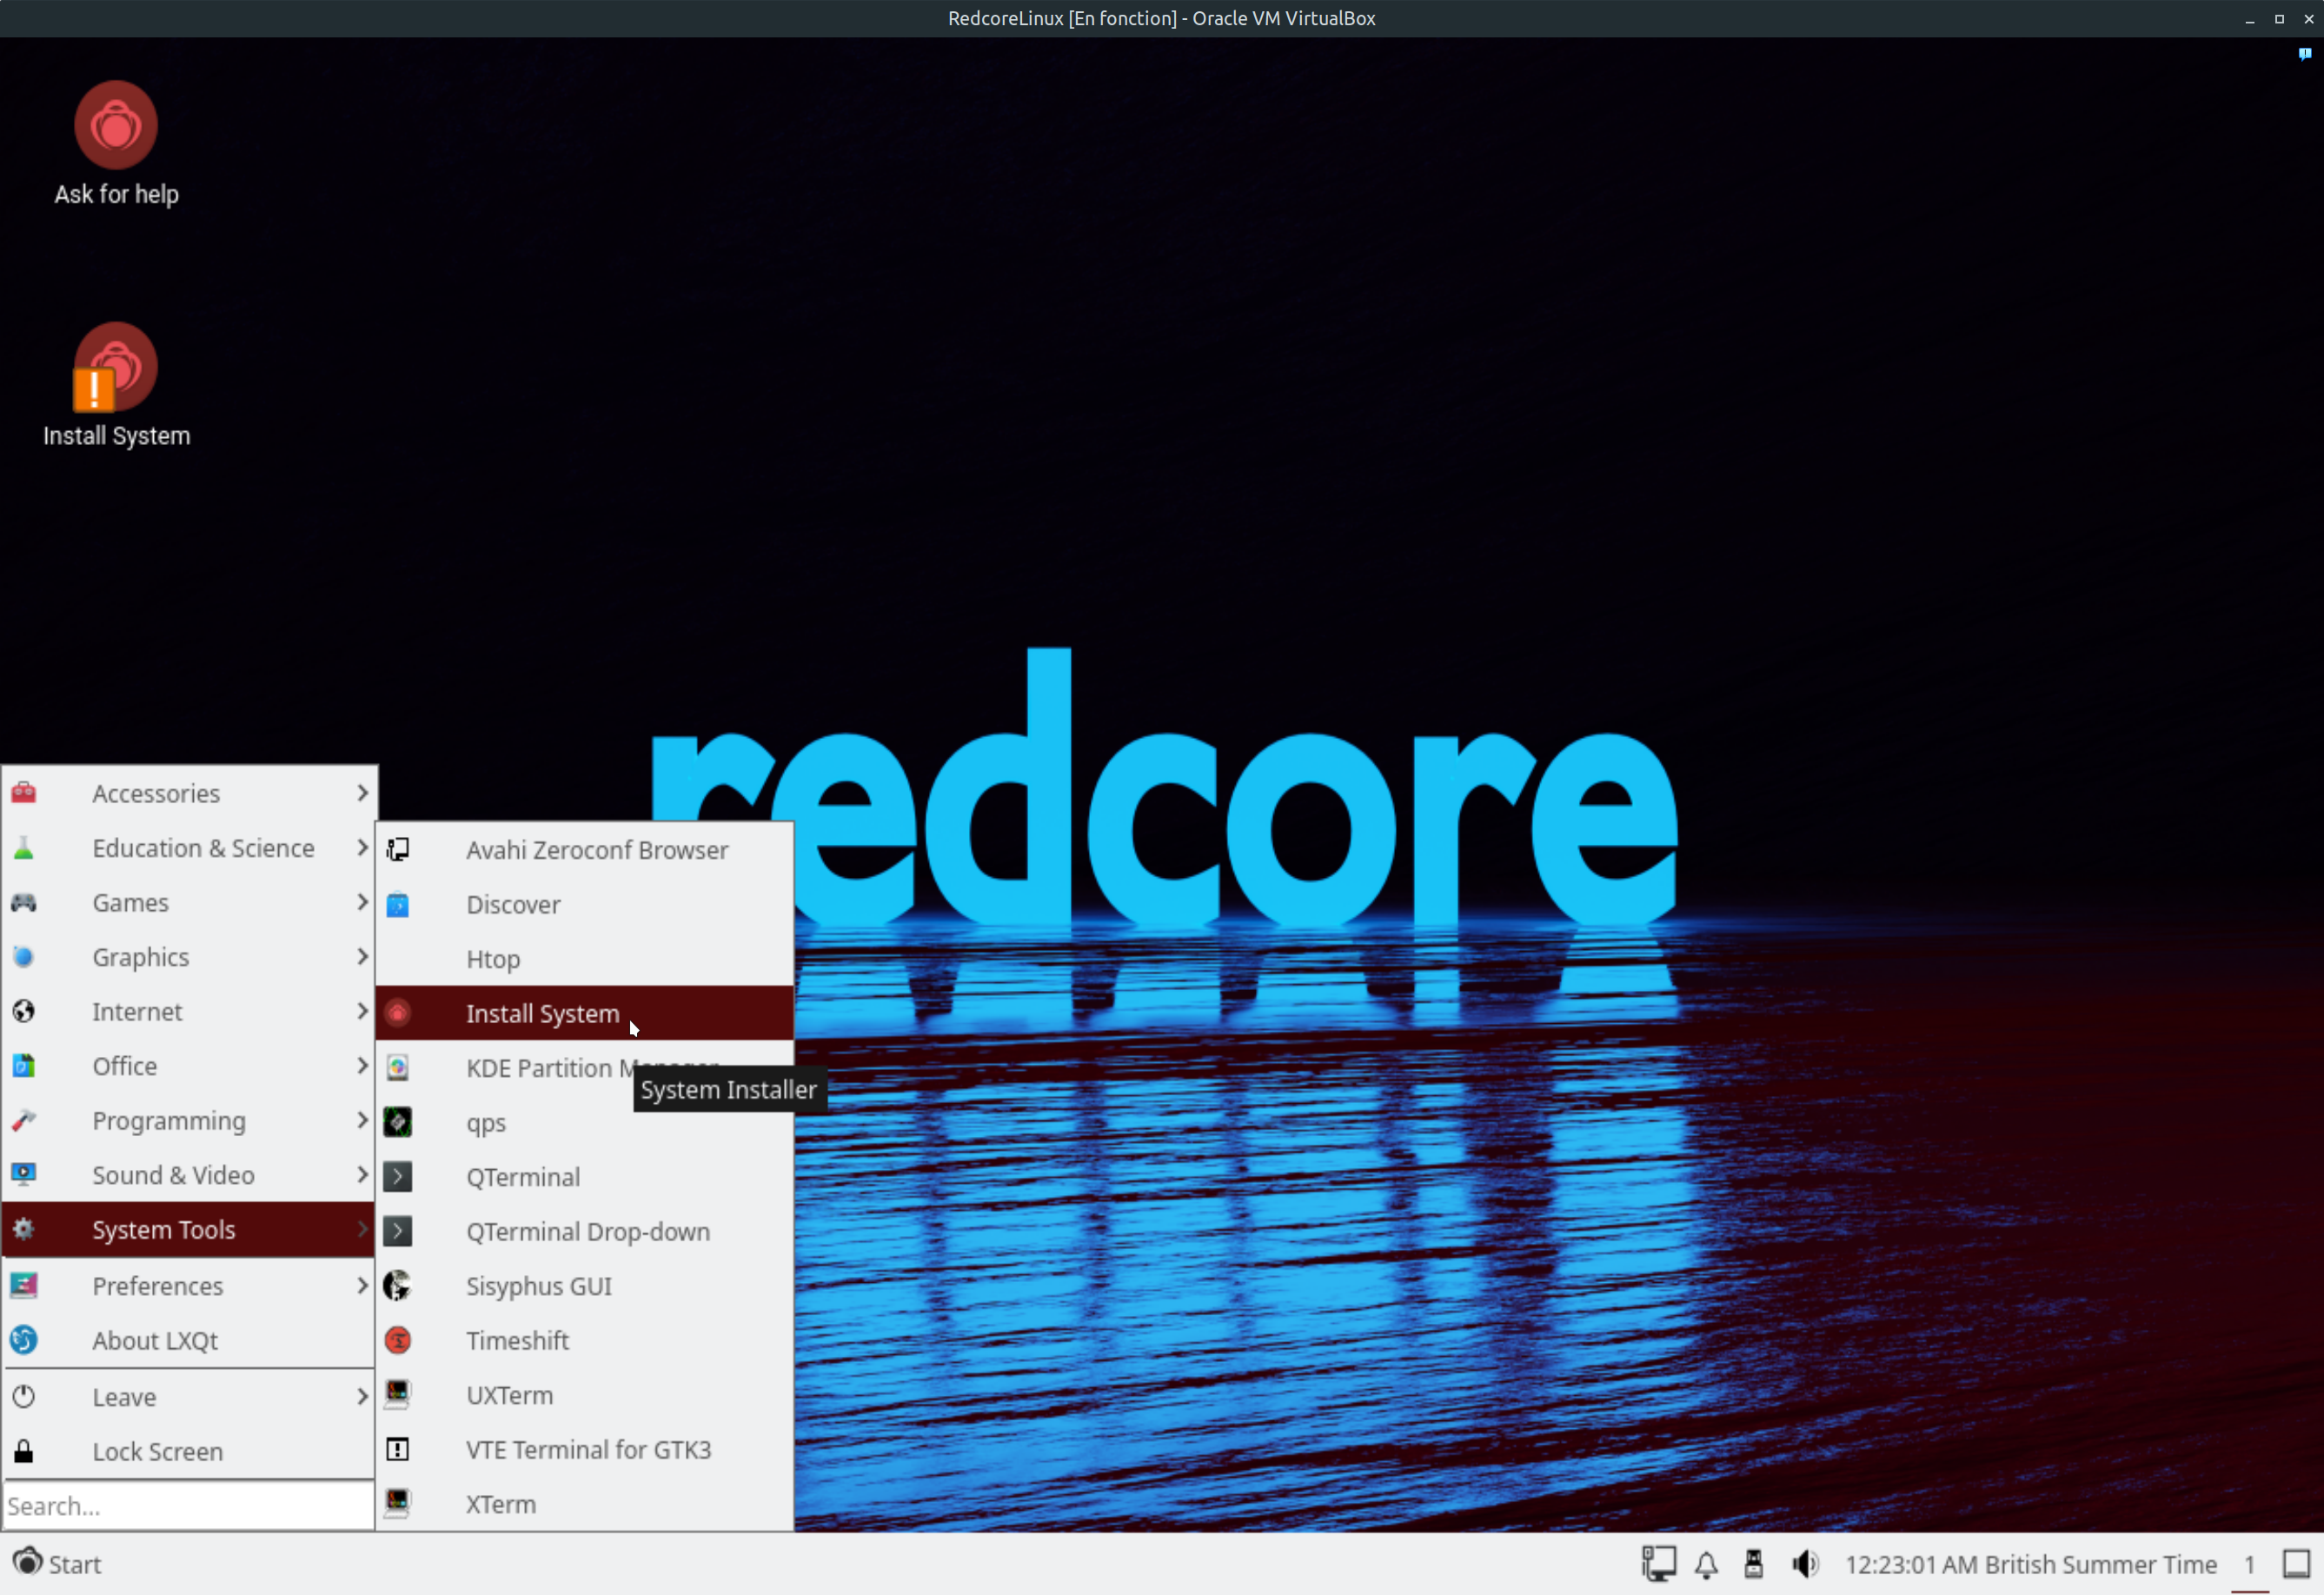Click the volume speaker tray icon
Viewport: 2324px width, 1595px height.
coord(1805,1564)
